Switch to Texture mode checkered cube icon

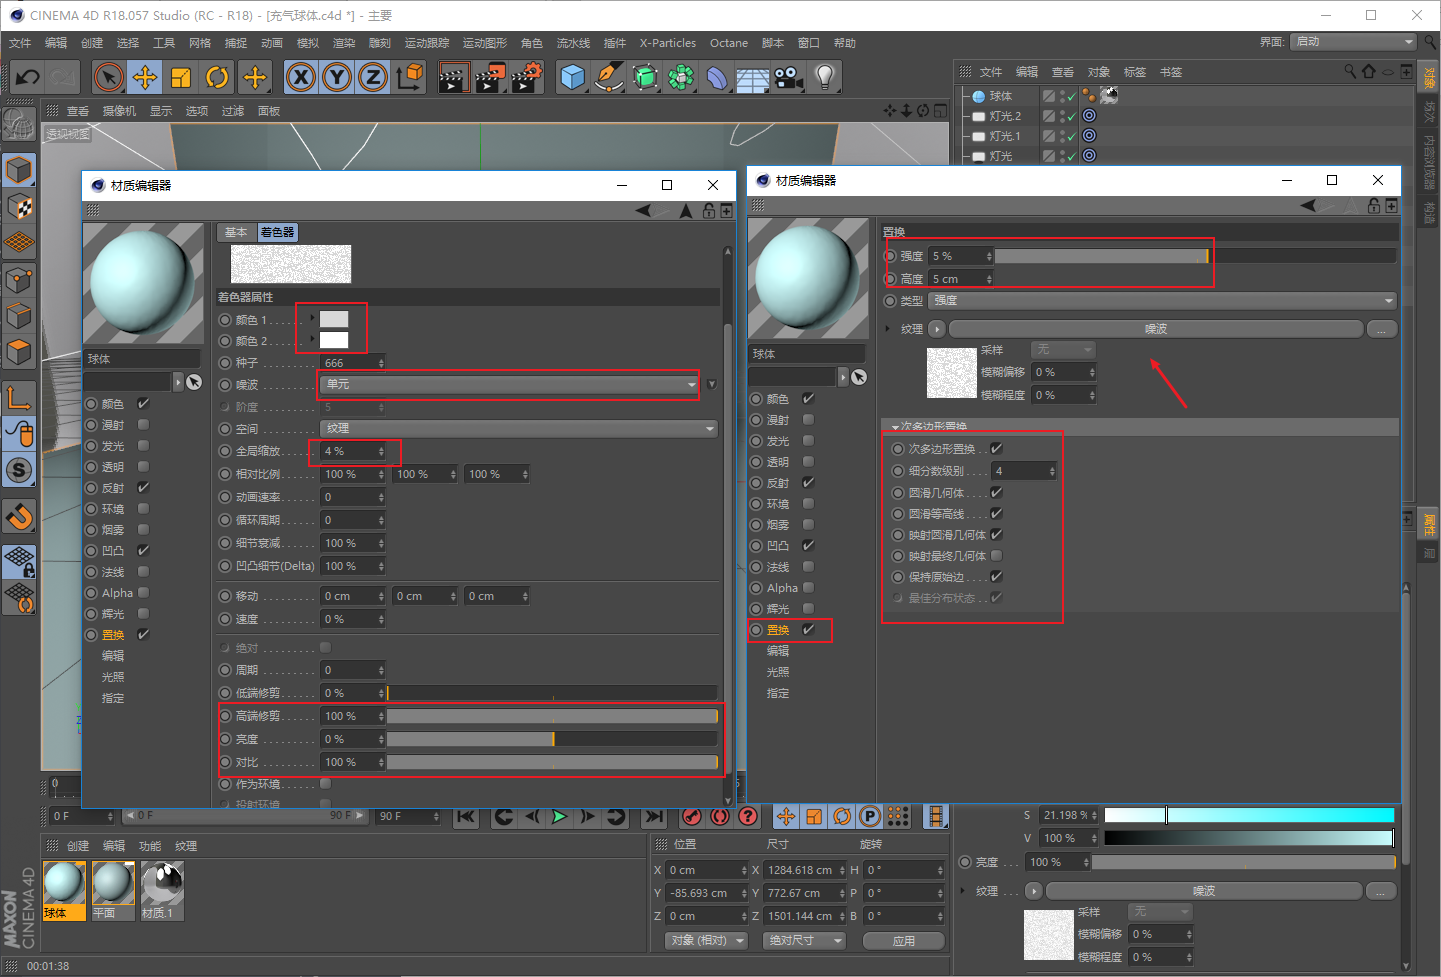tap(19, 207)
